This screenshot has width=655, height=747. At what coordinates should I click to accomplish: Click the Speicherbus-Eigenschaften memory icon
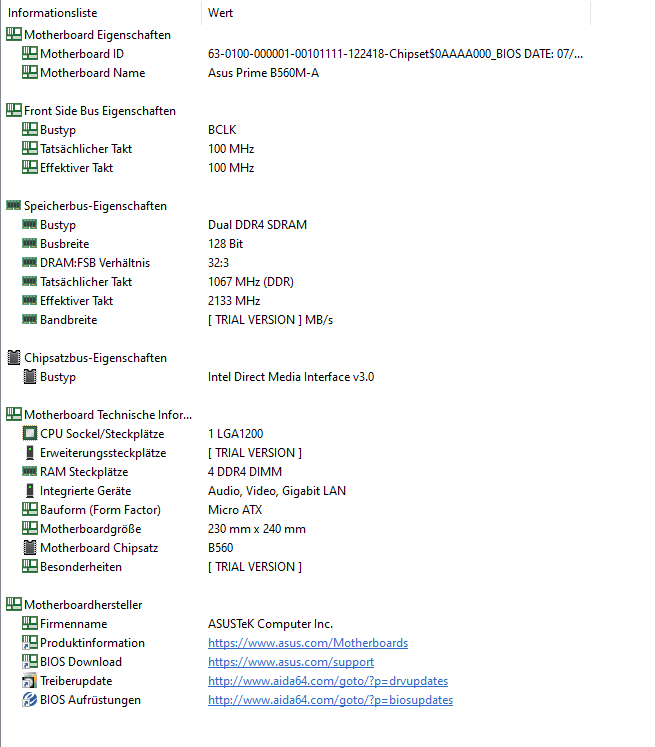pos(14,205)
